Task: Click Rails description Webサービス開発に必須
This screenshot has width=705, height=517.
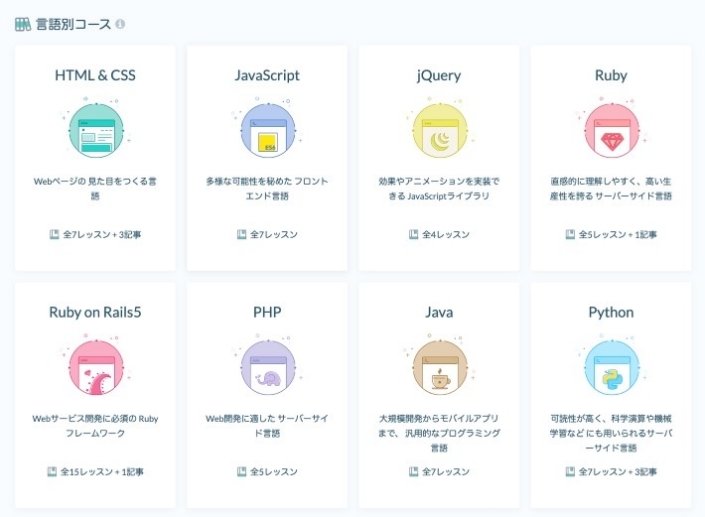Action: [x=95, y=426]
